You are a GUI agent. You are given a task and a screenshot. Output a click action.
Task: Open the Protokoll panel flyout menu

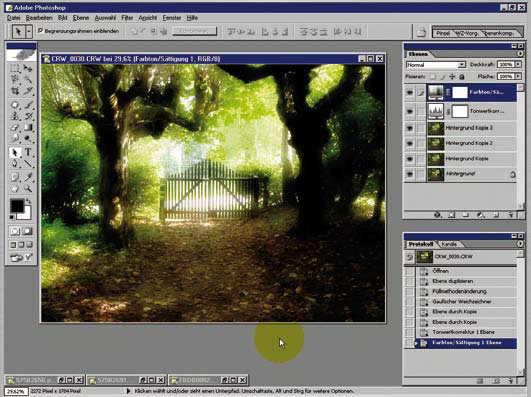[x=520, y=244]
